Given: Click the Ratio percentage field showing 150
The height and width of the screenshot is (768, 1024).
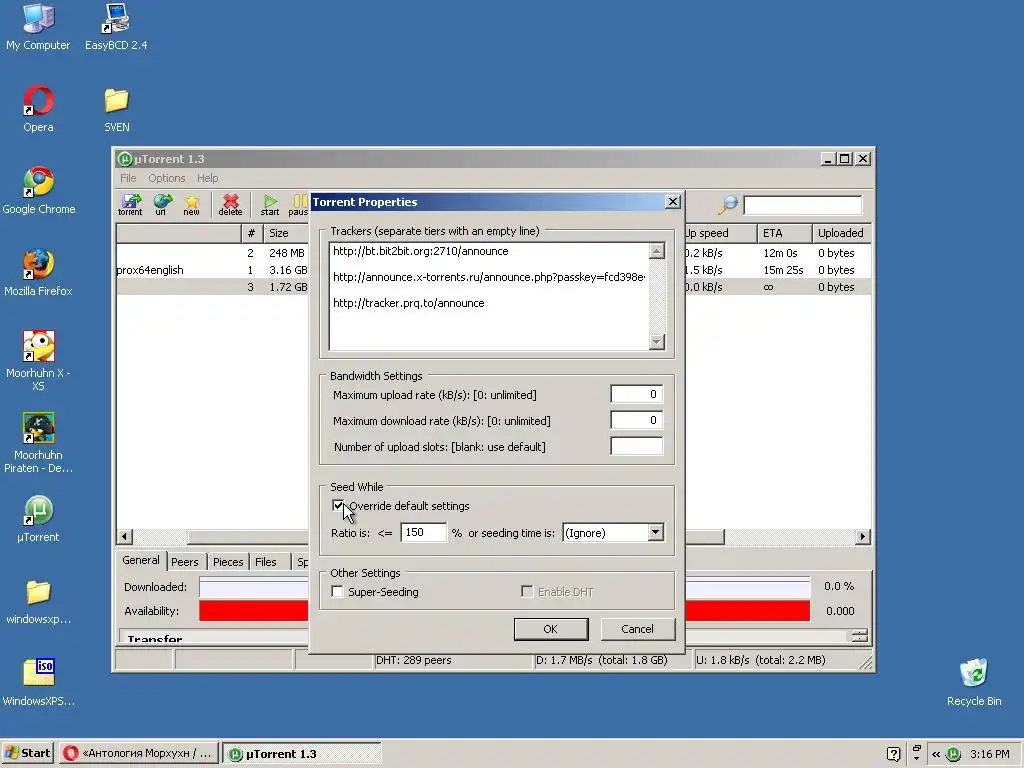Looking at the screenshot, I should pos(423,532).
